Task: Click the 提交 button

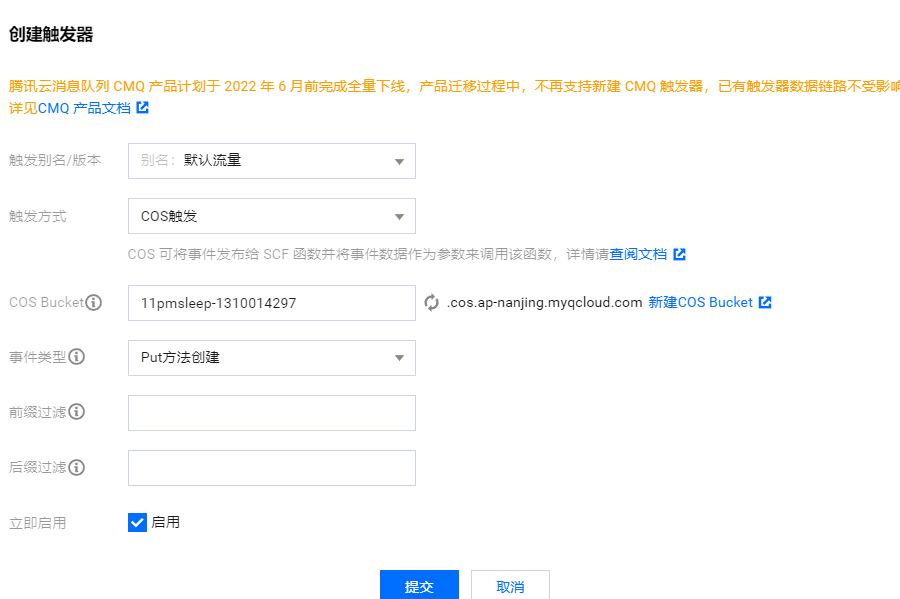Action: [419, 585]
